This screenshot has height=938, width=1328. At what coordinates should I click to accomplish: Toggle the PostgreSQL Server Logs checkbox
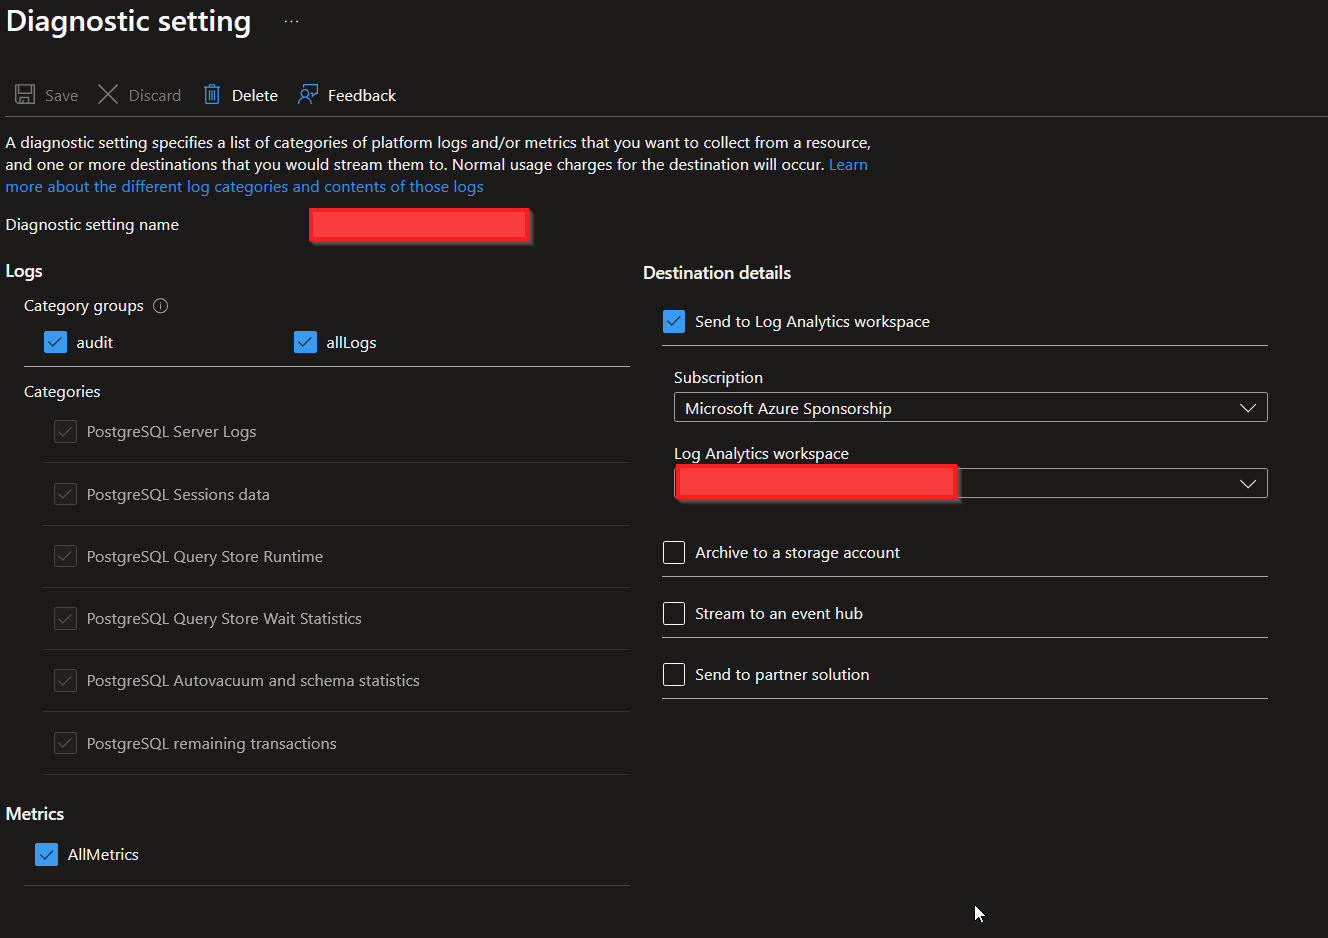(66, 432)
